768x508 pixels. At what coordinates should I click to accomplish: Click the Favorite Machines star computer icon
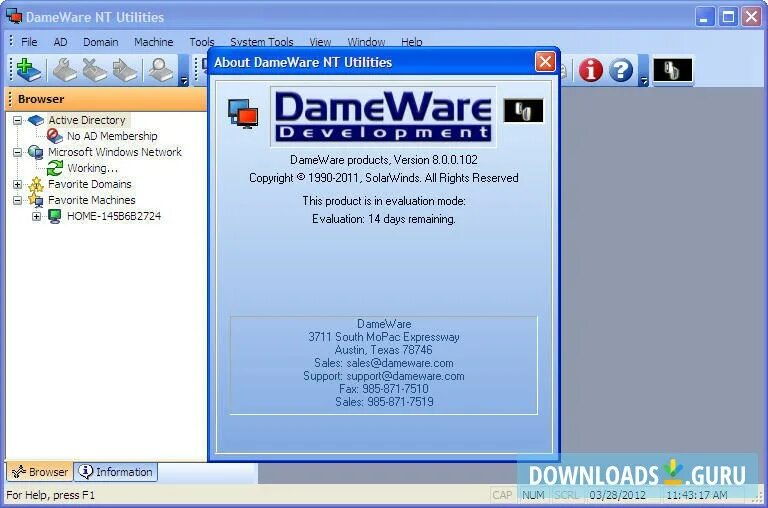click(x=36, y=200)
